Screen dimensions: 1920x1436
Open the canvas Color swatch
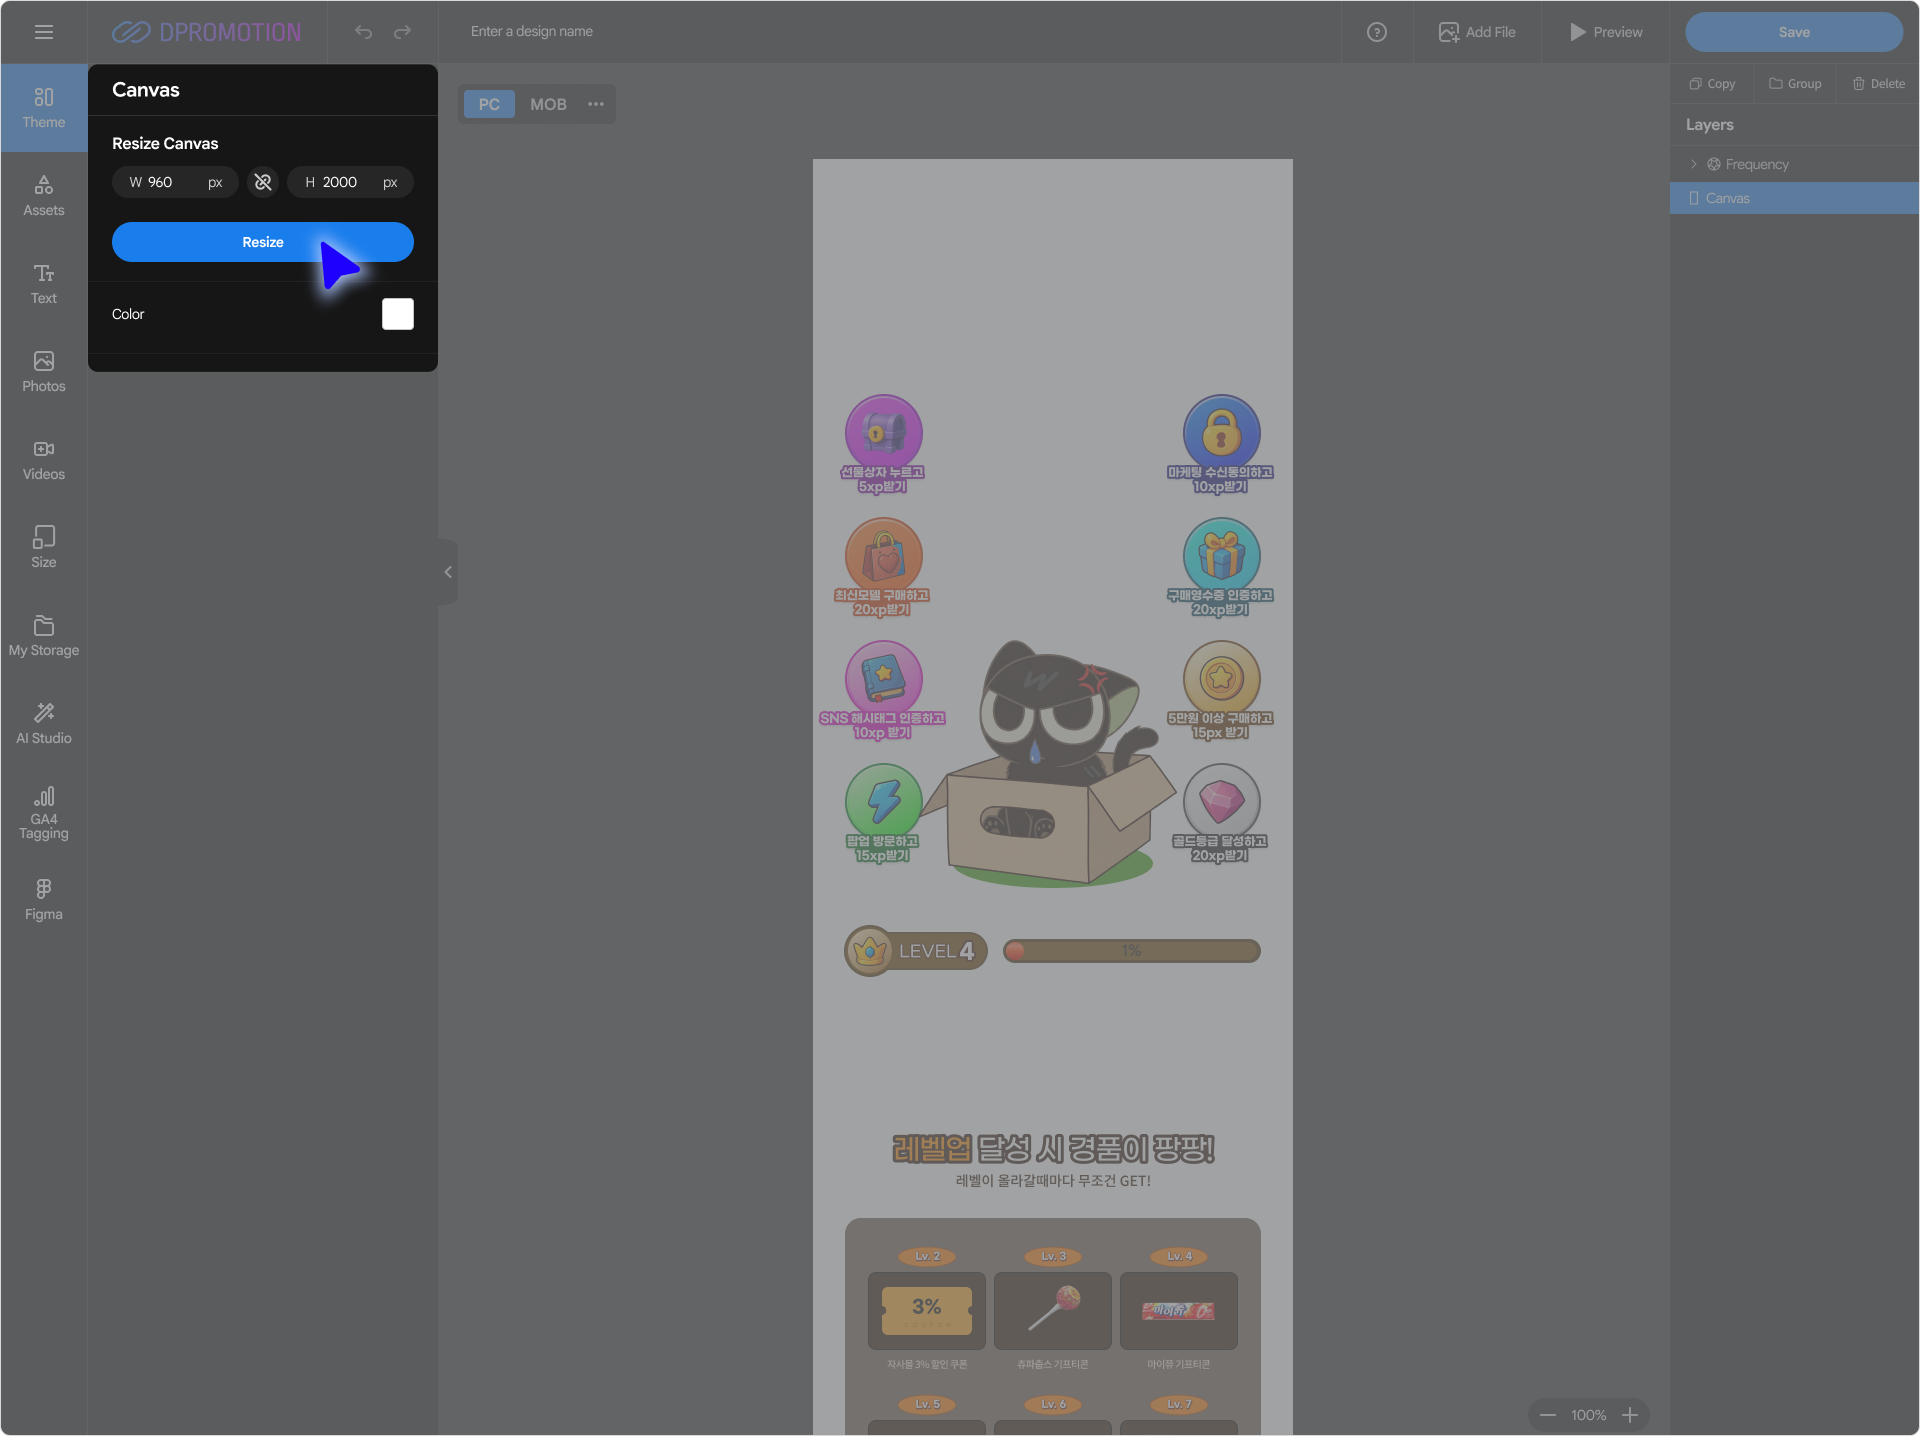click(x=398, y=314)
